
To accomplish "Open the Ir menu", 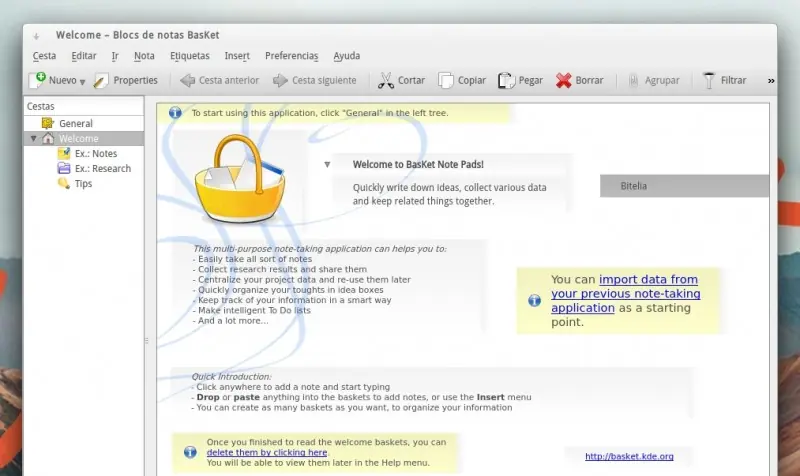I will 115,56.
